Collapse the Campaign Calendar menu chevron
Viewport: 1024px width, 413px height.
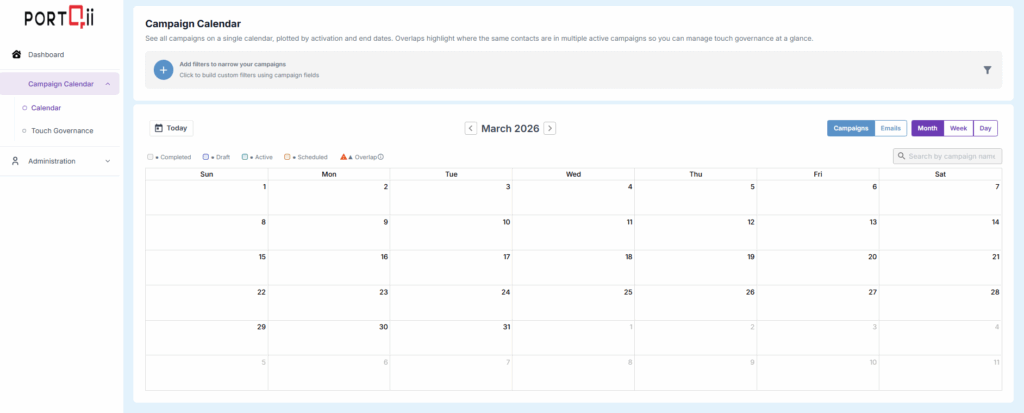107,84
